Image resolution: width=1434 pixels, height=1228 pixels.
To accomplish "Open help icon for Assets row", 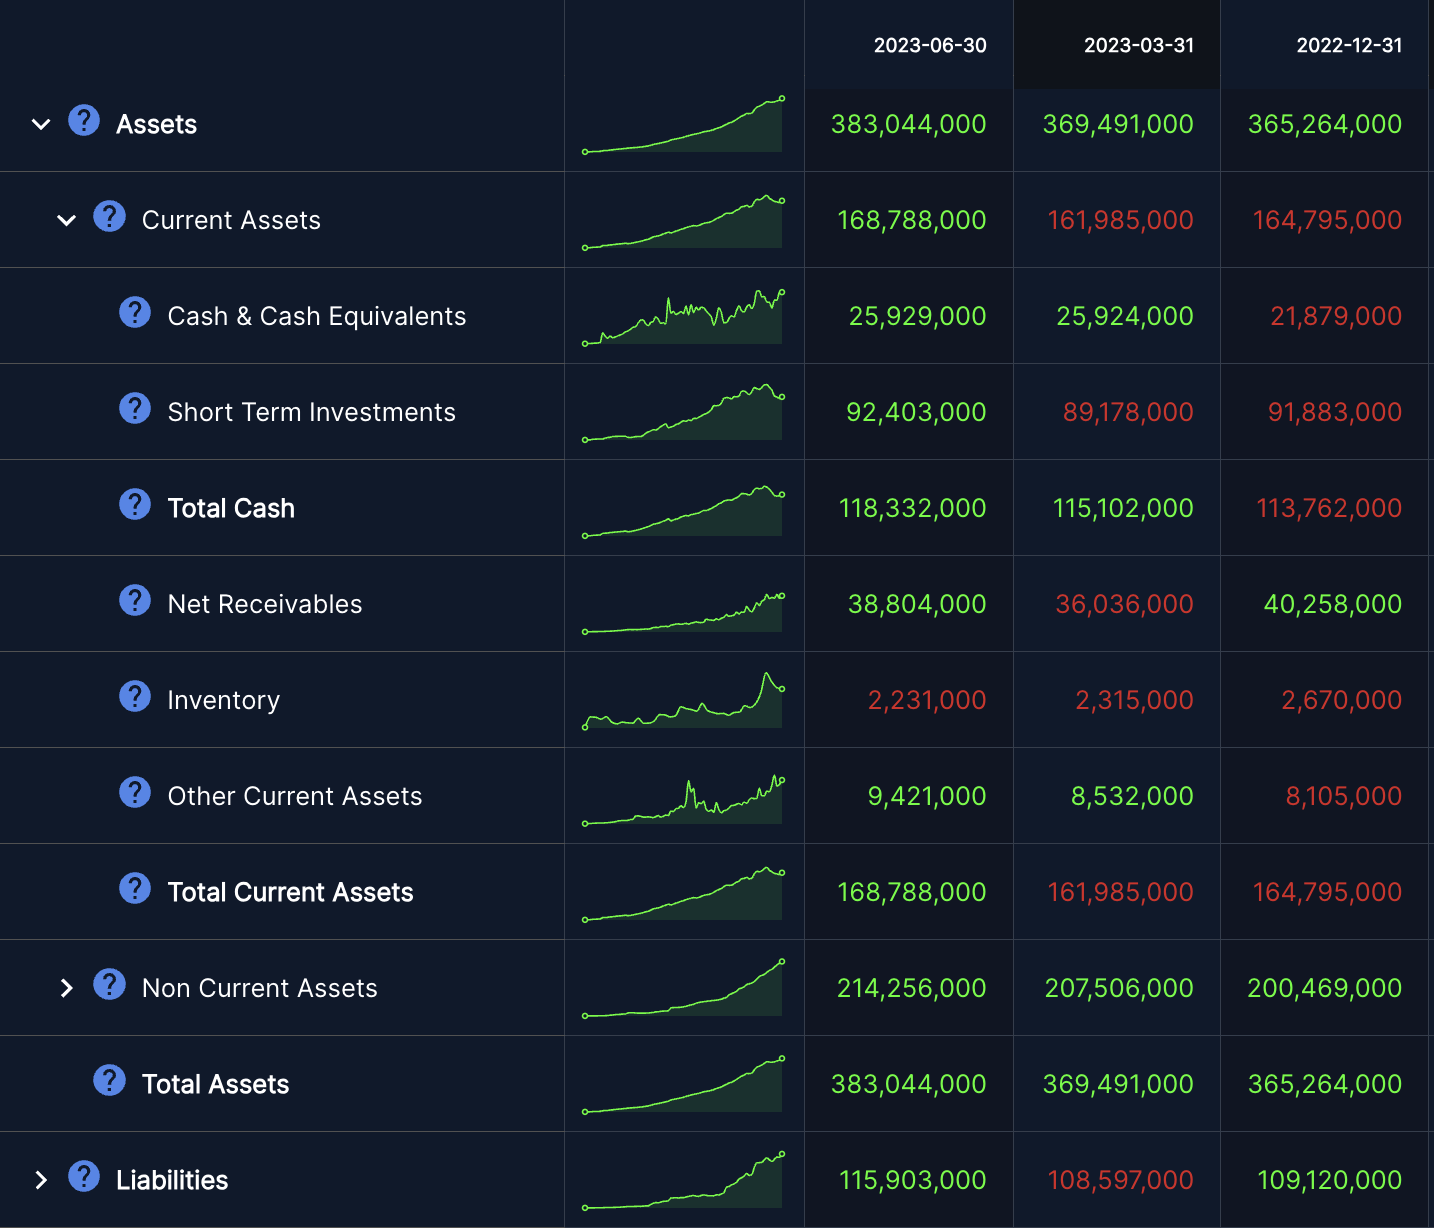I will tap(84, 121).
